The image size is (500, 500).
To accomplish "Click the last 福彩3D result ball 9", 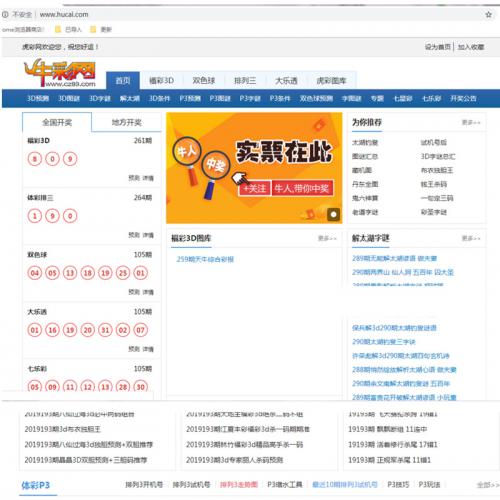I will [x=70, y=159].
